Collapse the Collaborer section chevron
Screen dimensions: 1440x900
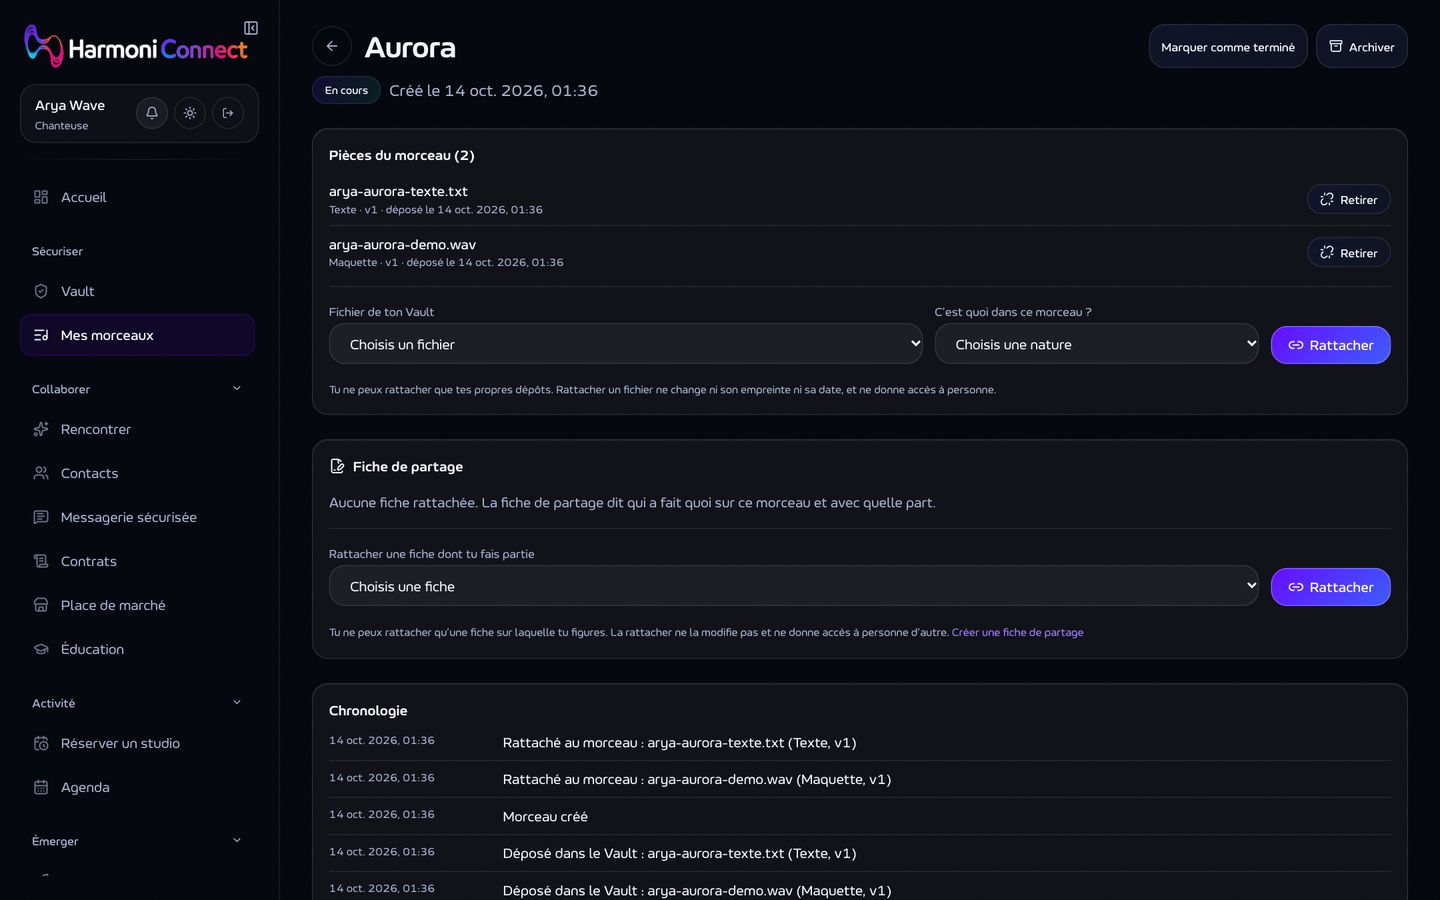tap(237, 389)
